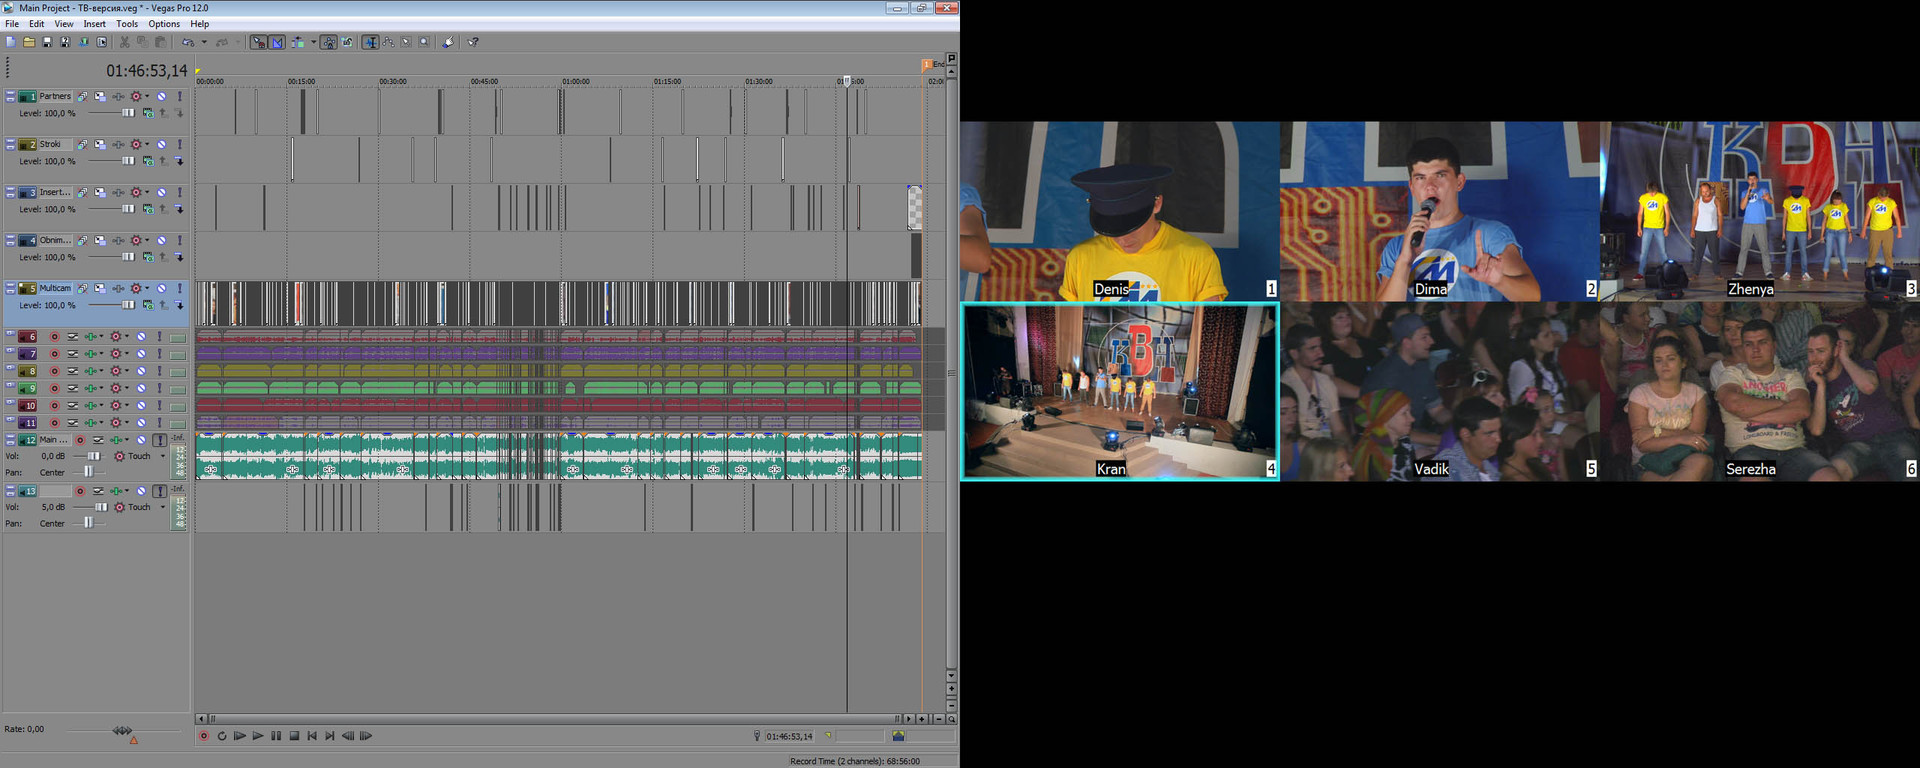Open the Tools menu
Viewport: 1920px width, 768px height.
pyautogui.click(x=127, y=24)
